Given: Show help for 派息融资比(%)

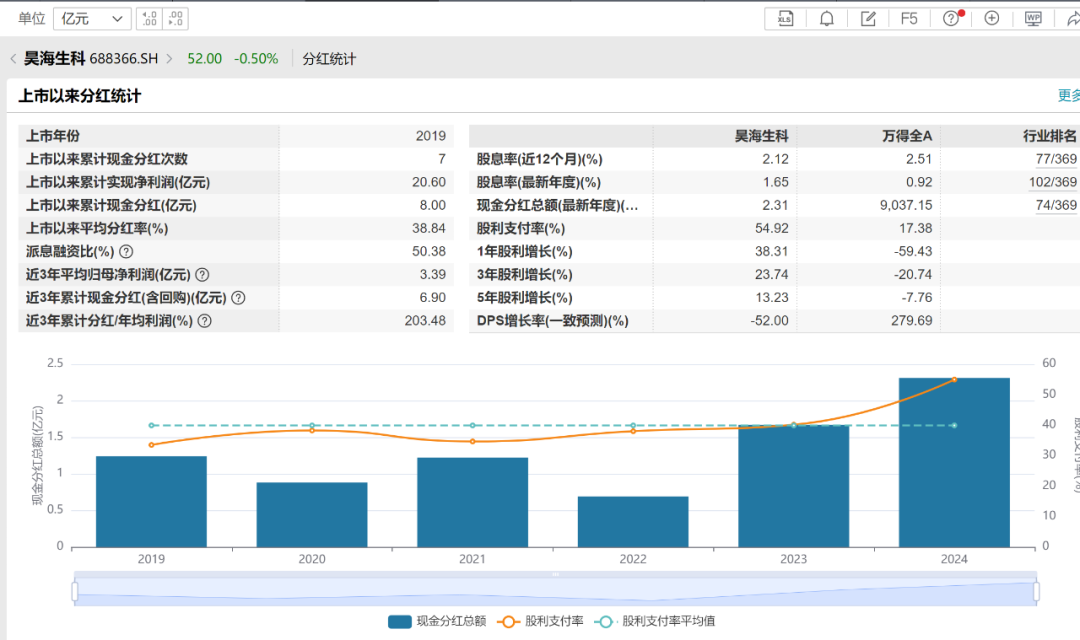Looking at the screenshot, I should [x=126, y=252].
